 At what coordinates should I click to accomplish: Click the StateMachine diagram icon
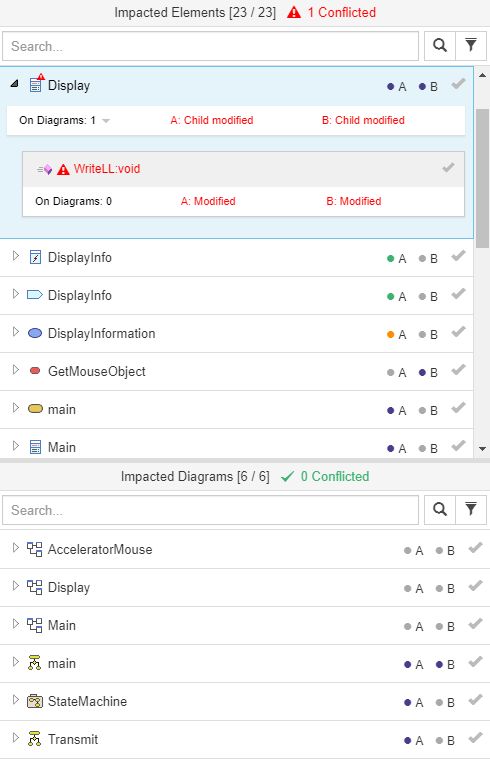coord(35,701)
